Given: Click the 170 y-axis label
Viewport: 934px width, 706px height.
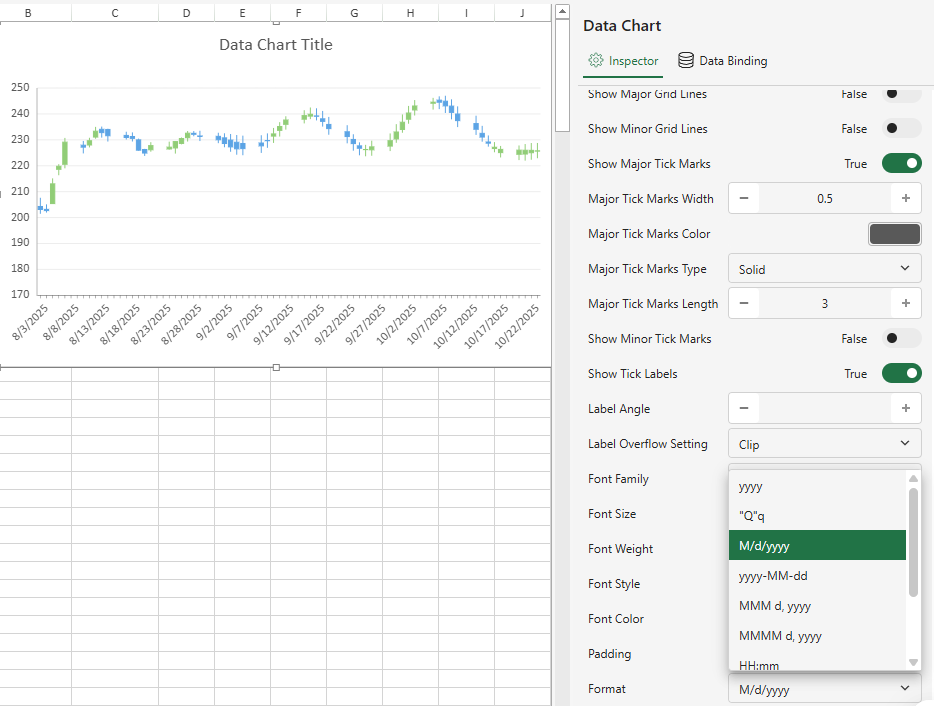Looking at the screenshot, I should click(20, 294).
